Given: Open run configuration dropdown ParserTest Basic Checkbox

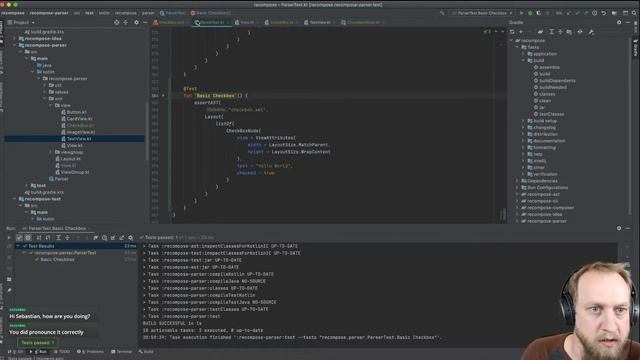Looking at the screenshot, I should [x=482, y=13].
